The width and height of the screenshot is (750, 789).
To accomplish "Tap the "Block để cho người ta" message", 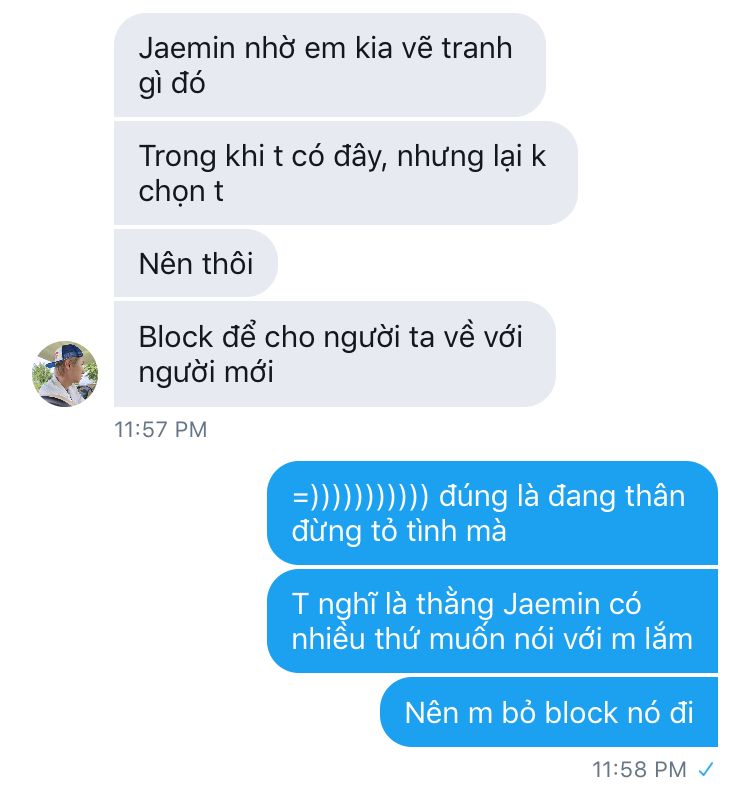I will (335, 354).
